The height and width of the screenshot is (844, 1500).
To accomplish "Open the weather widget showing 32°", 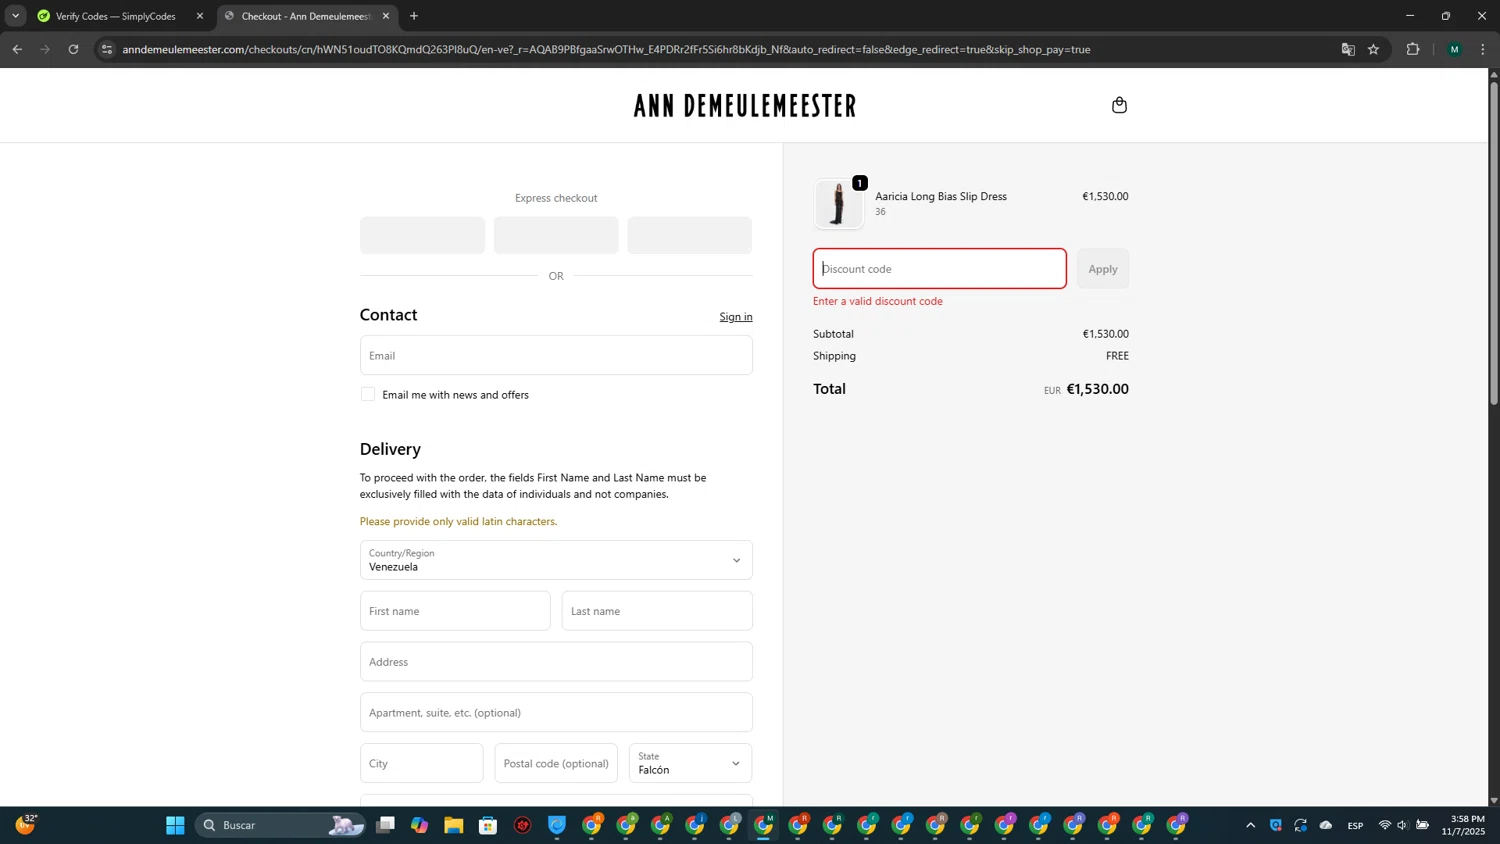I will click(26, 824).
